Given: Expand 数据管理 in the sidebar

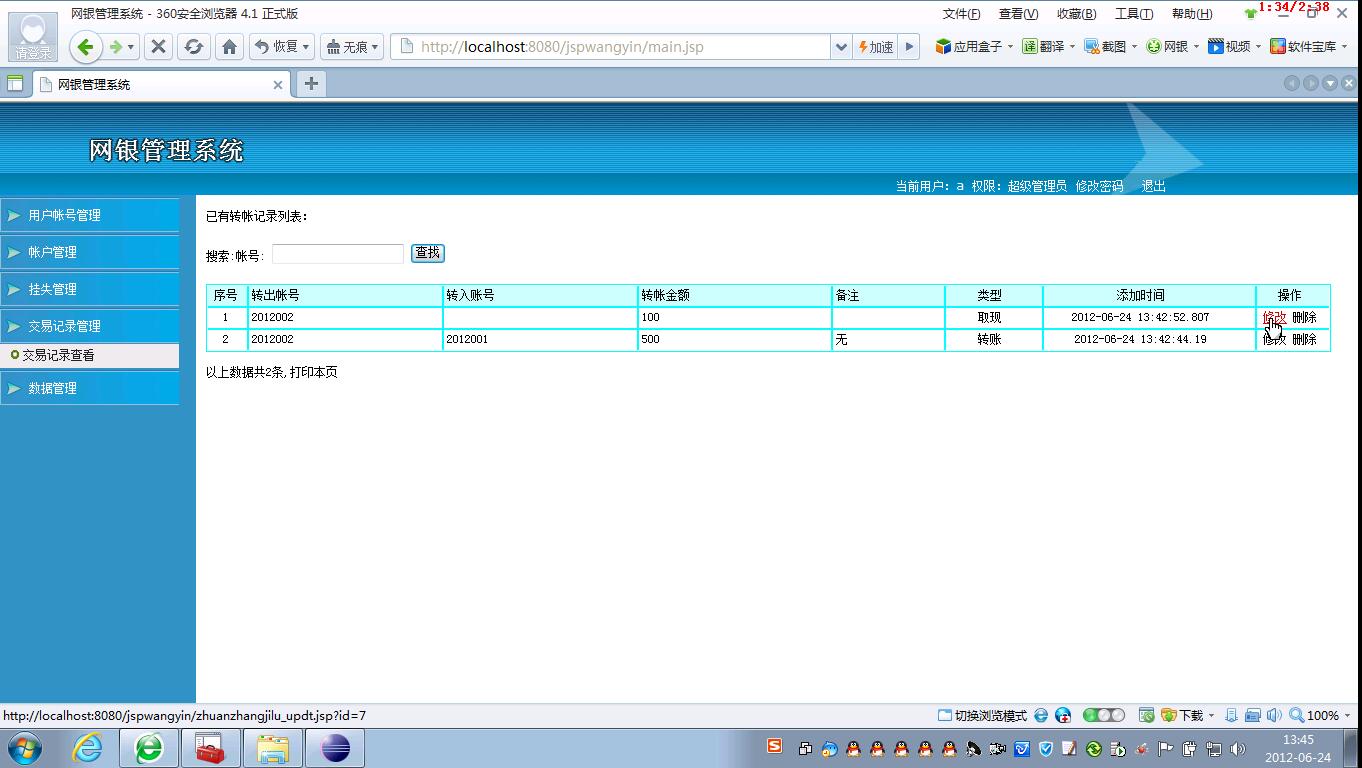Looking at the screenshot, I should pos(90,388).
